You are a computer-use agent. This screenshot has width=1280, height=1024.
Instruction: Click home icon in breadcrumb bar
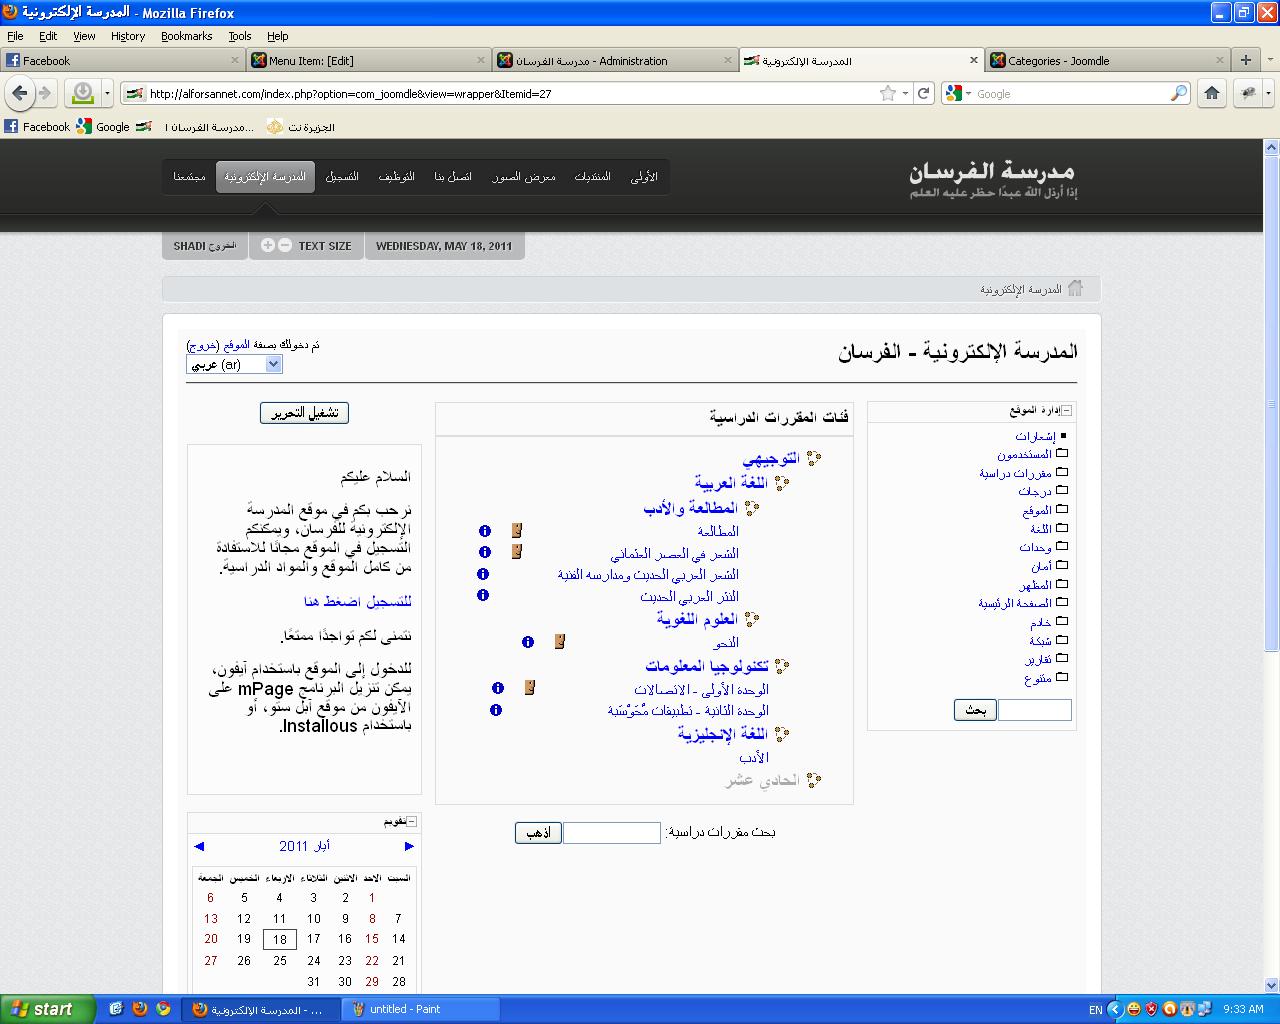click(x=1075, y=289)
